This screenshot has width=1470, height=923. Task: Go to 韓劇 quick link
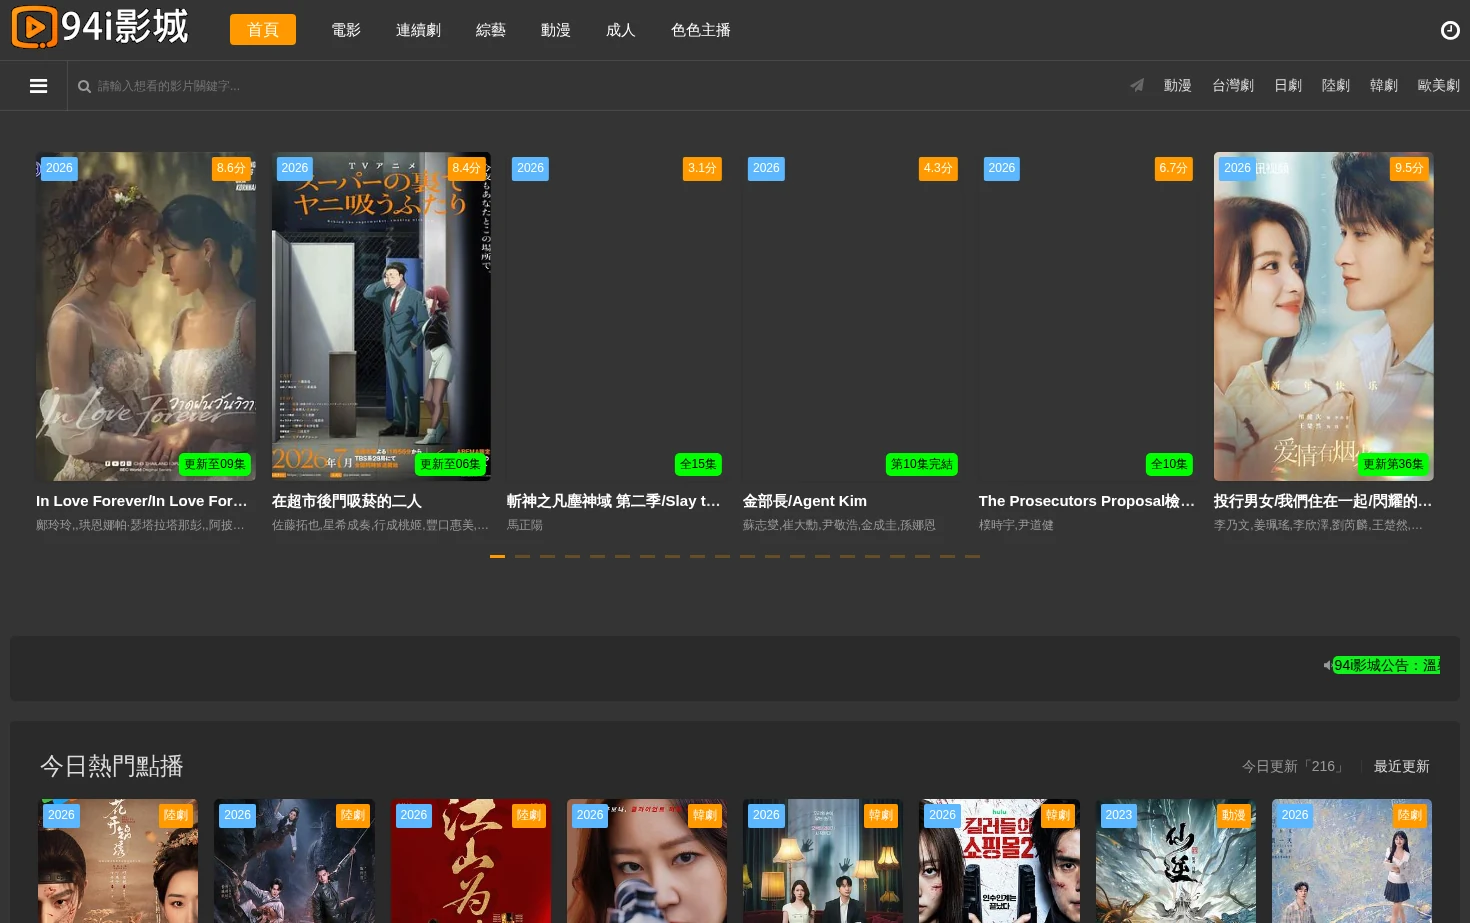[x=1384, y=85]
